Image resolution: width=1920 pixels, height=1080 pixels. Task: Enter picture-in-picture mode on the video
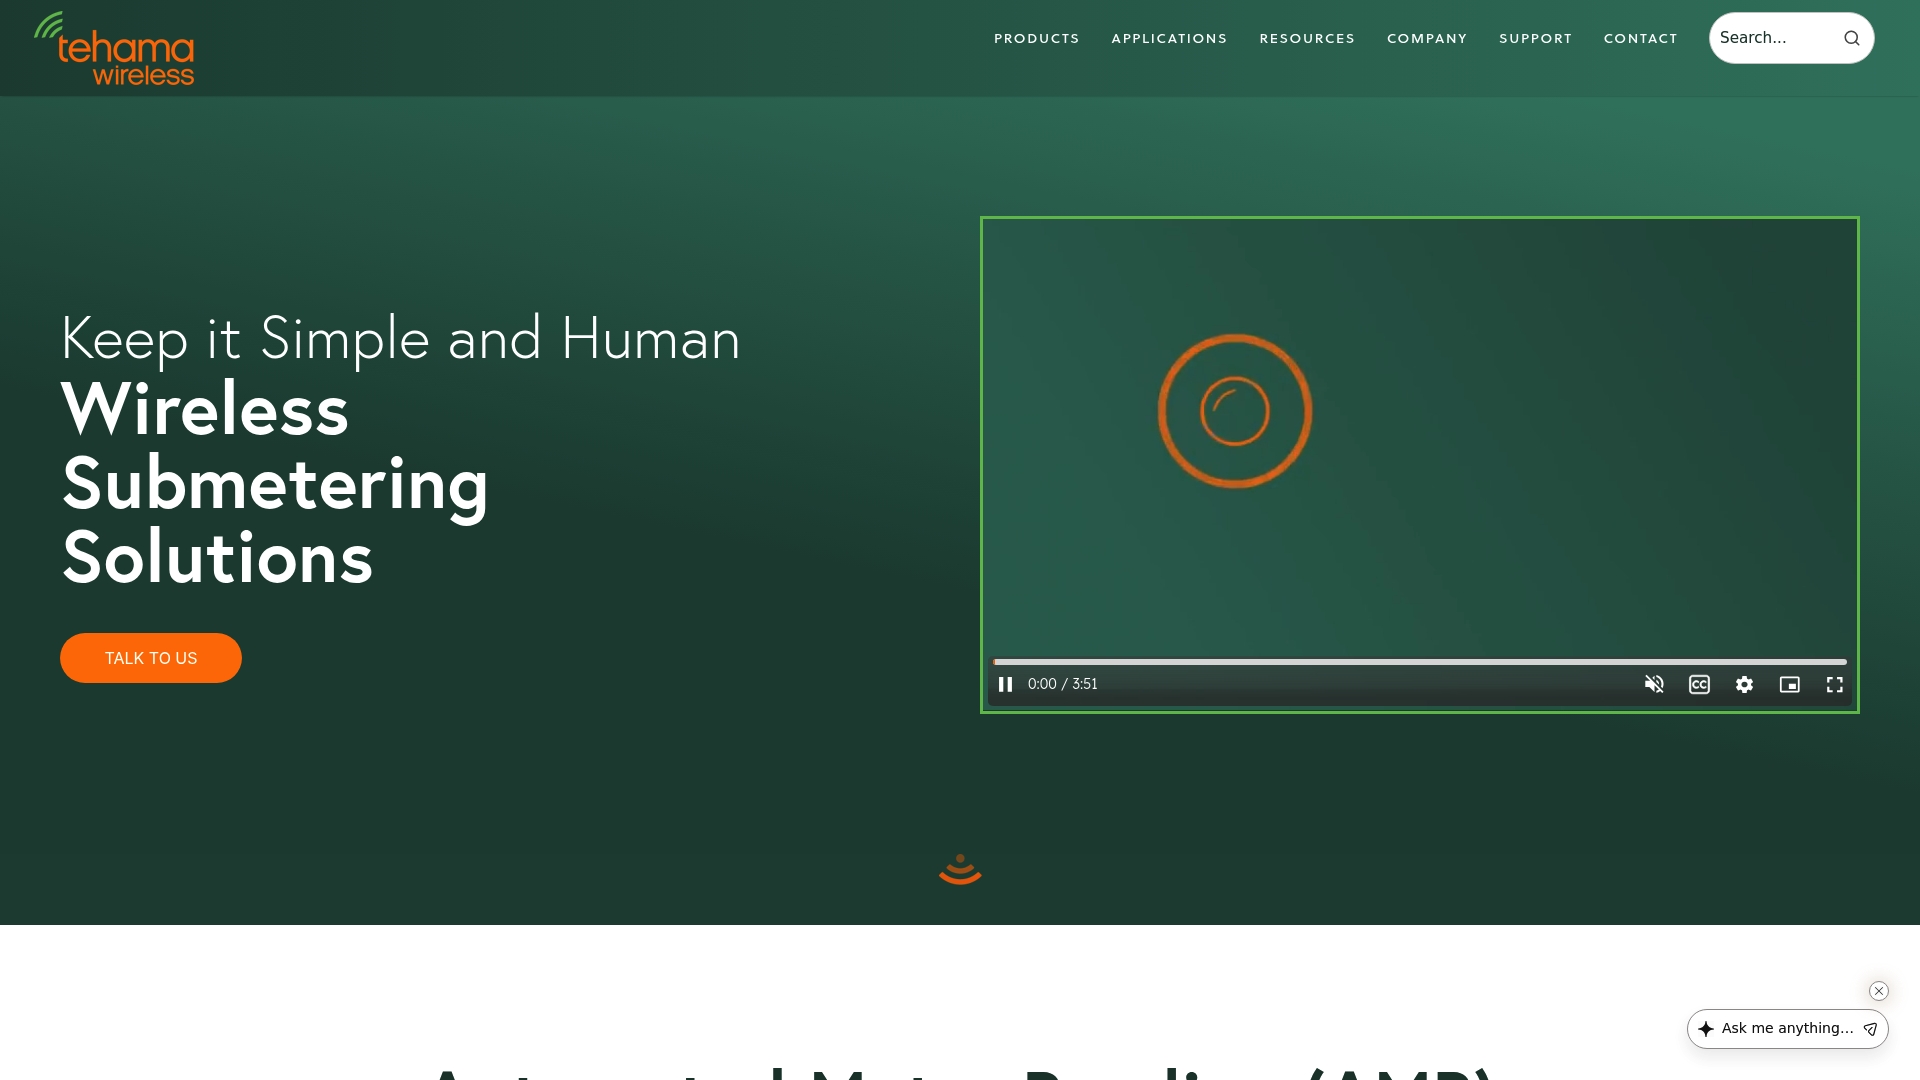tap(1790, 684)
